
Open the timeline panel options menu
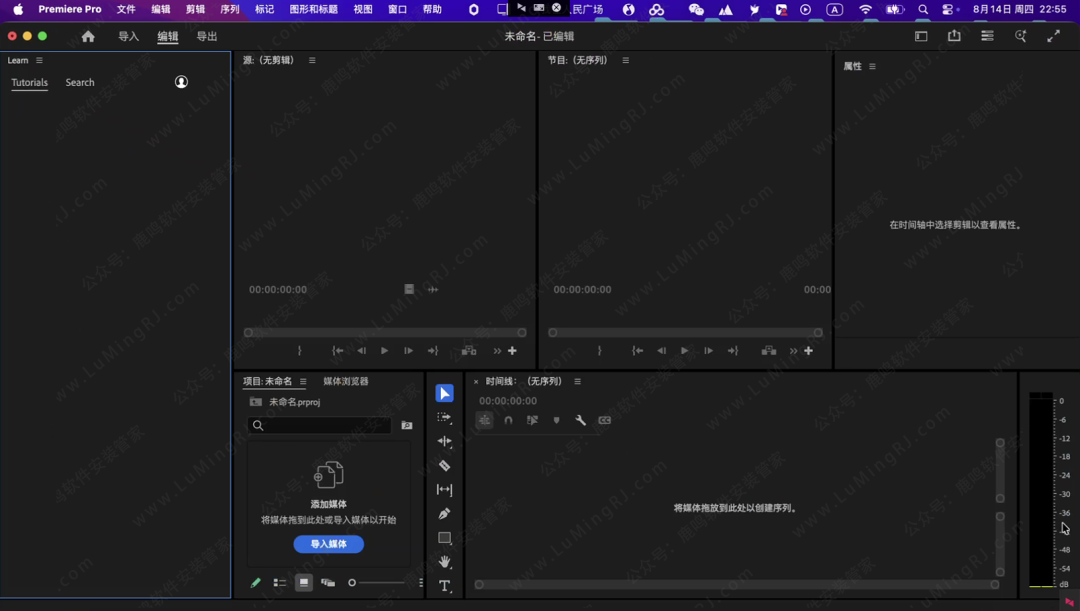pyautogui.click(x=577, y=382)
